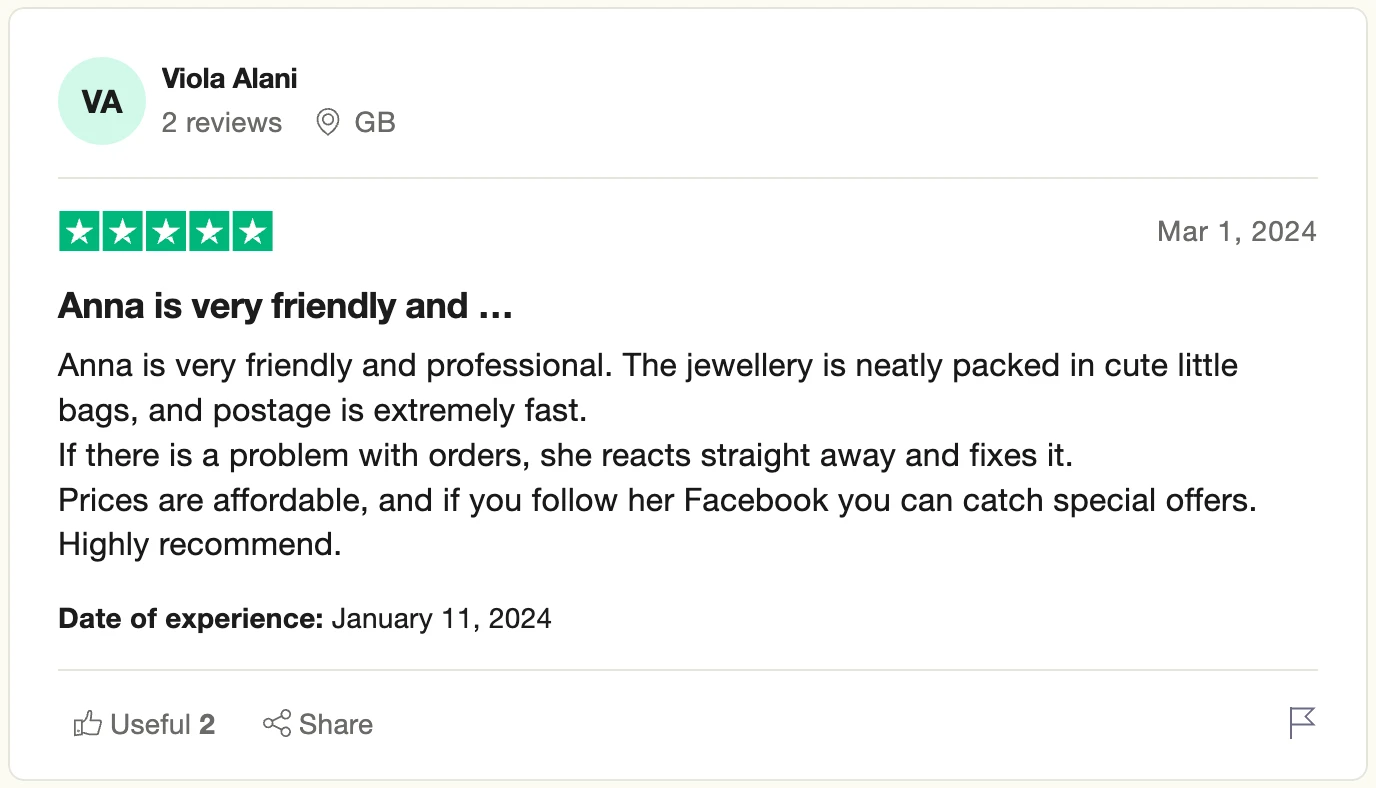Click the fifth green rating star
This screenshot has width=1376, height=788.
[252, 232]
